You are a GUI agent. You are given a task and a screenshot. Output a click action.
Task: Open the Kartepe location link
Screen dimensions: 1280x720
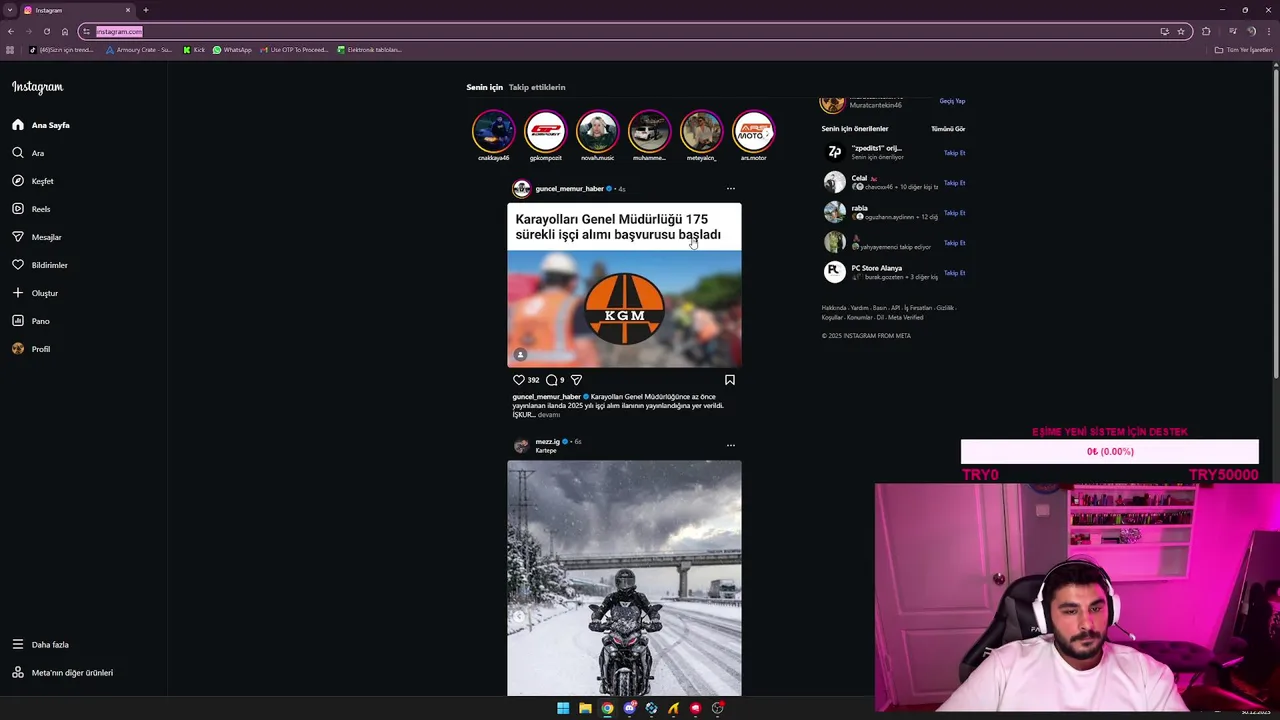point(545,451)
